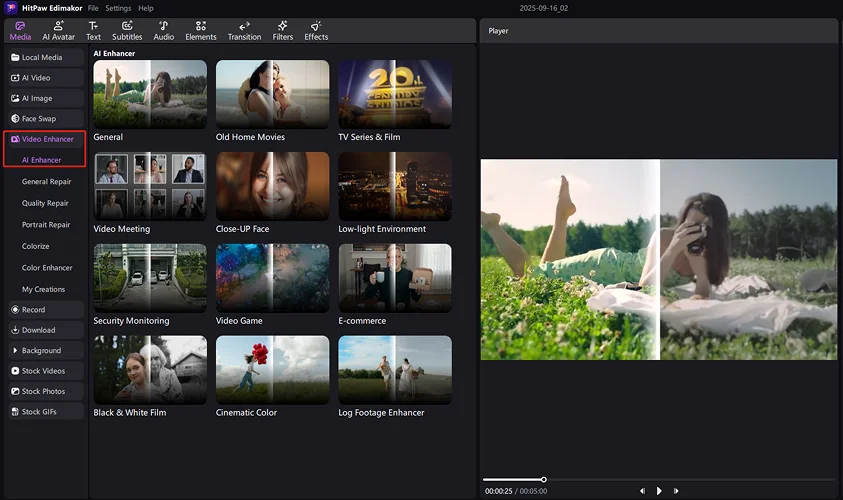Expand the Background section
843x500 pixels.
tap(44, 351)
